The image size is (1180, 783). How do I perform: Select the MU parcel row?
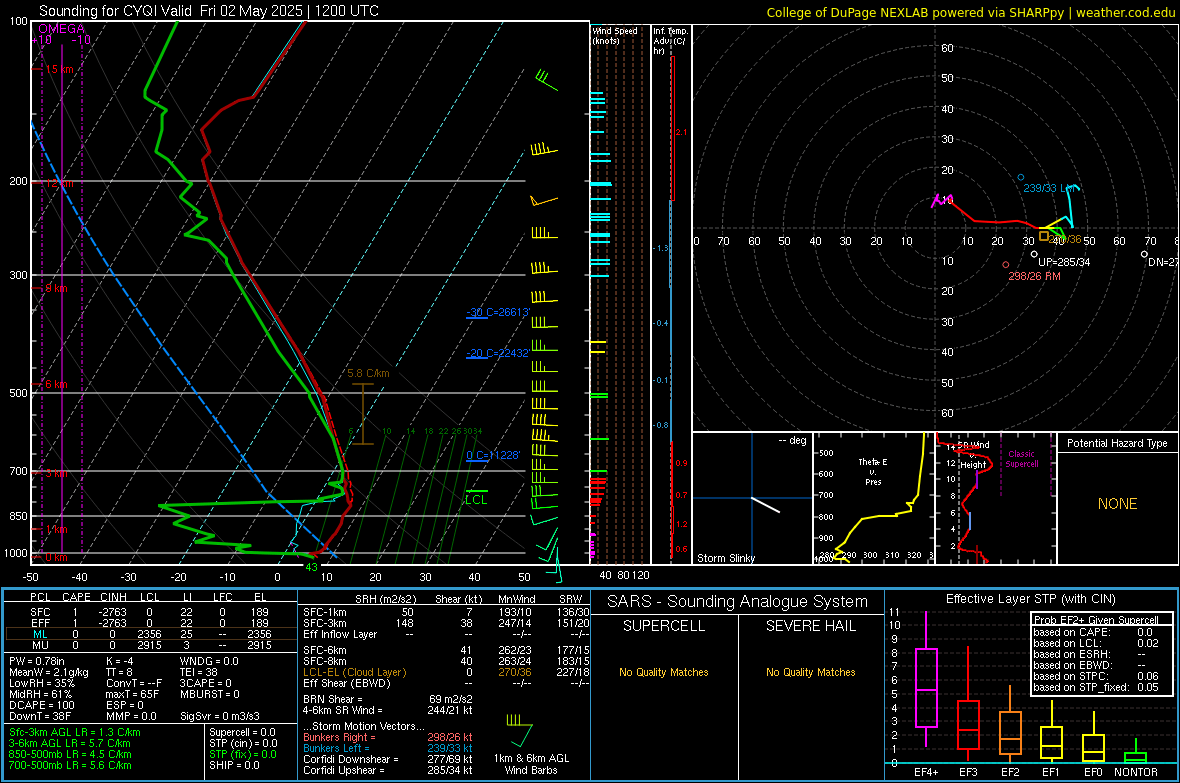coord(150,645)
